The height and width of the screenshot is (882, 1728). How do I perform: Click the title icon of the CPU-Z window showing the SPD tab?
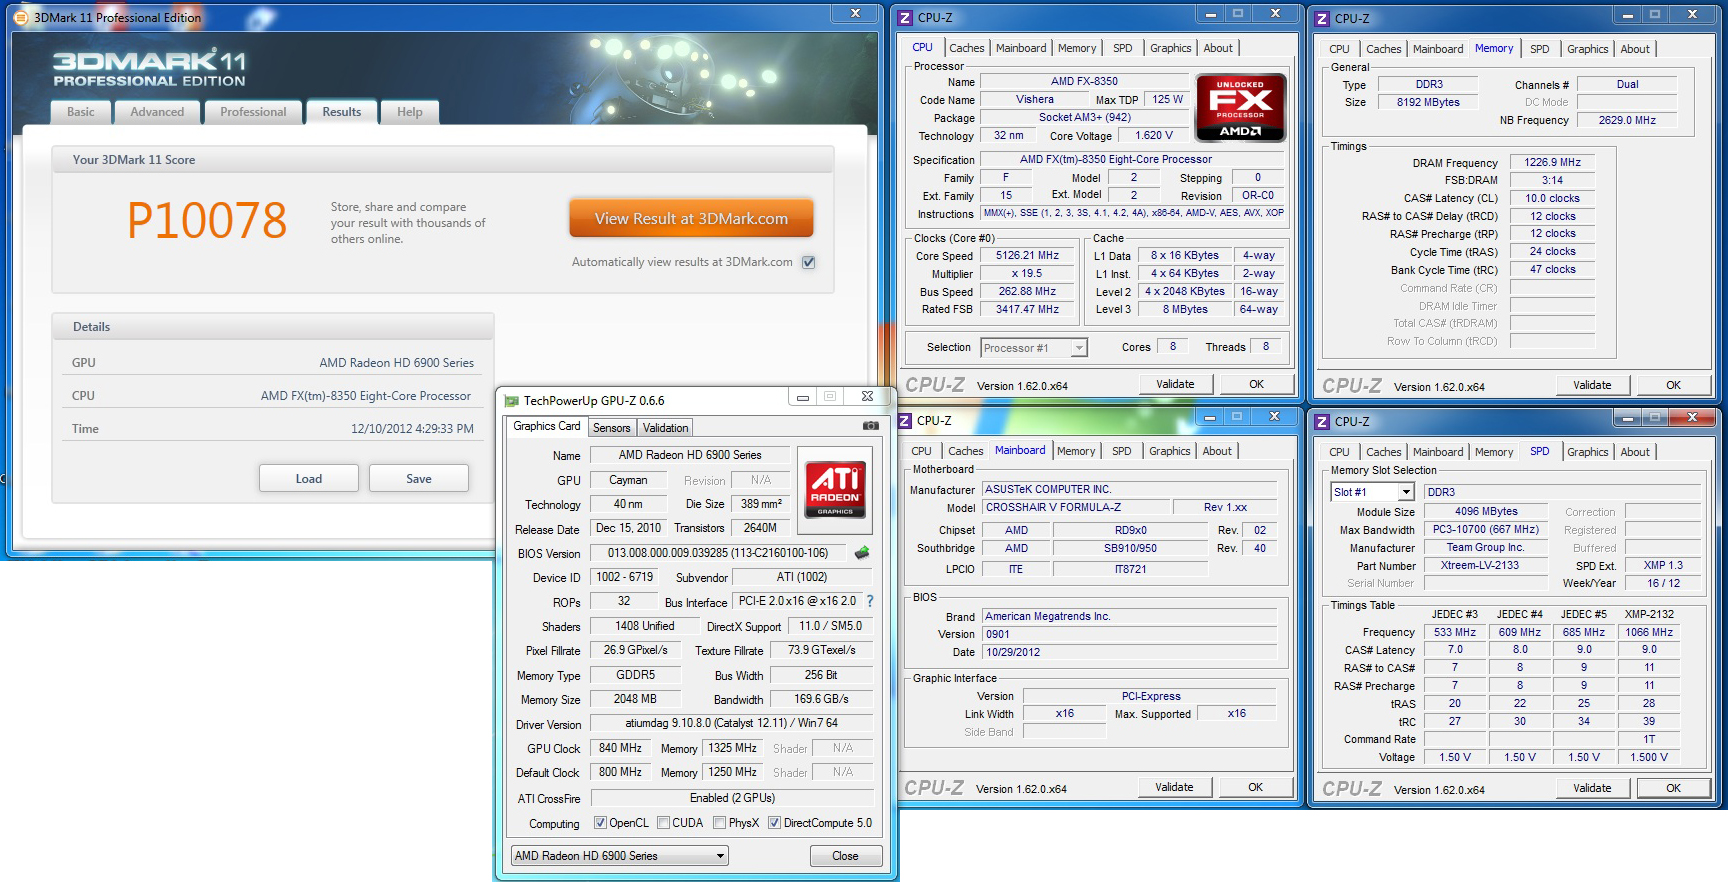tap(1322, 422)
